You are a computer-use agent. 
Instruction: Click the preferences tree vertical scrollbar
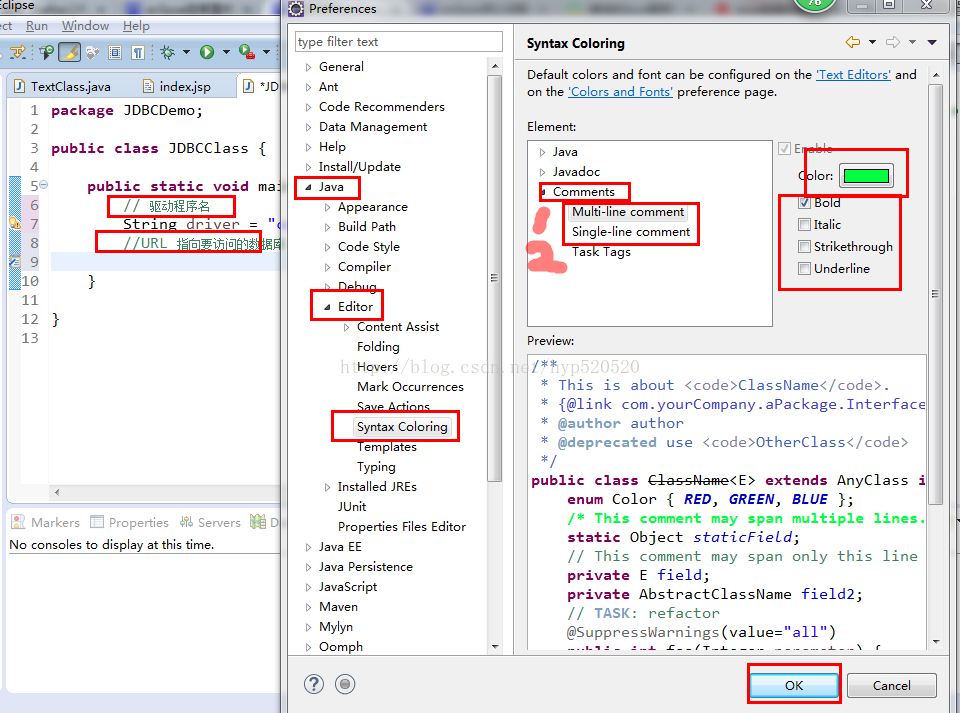(x=495, y=278)
